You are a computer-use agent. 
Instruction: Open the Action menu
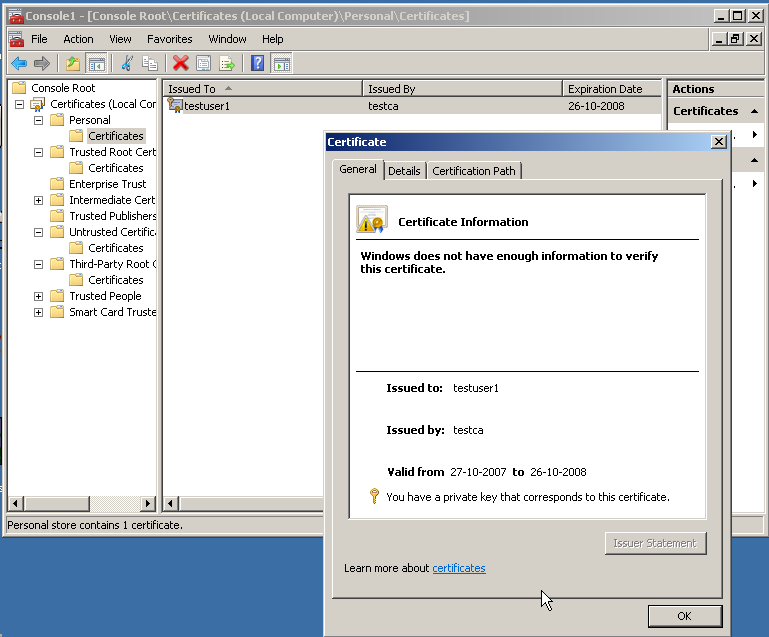click(78, 39)
